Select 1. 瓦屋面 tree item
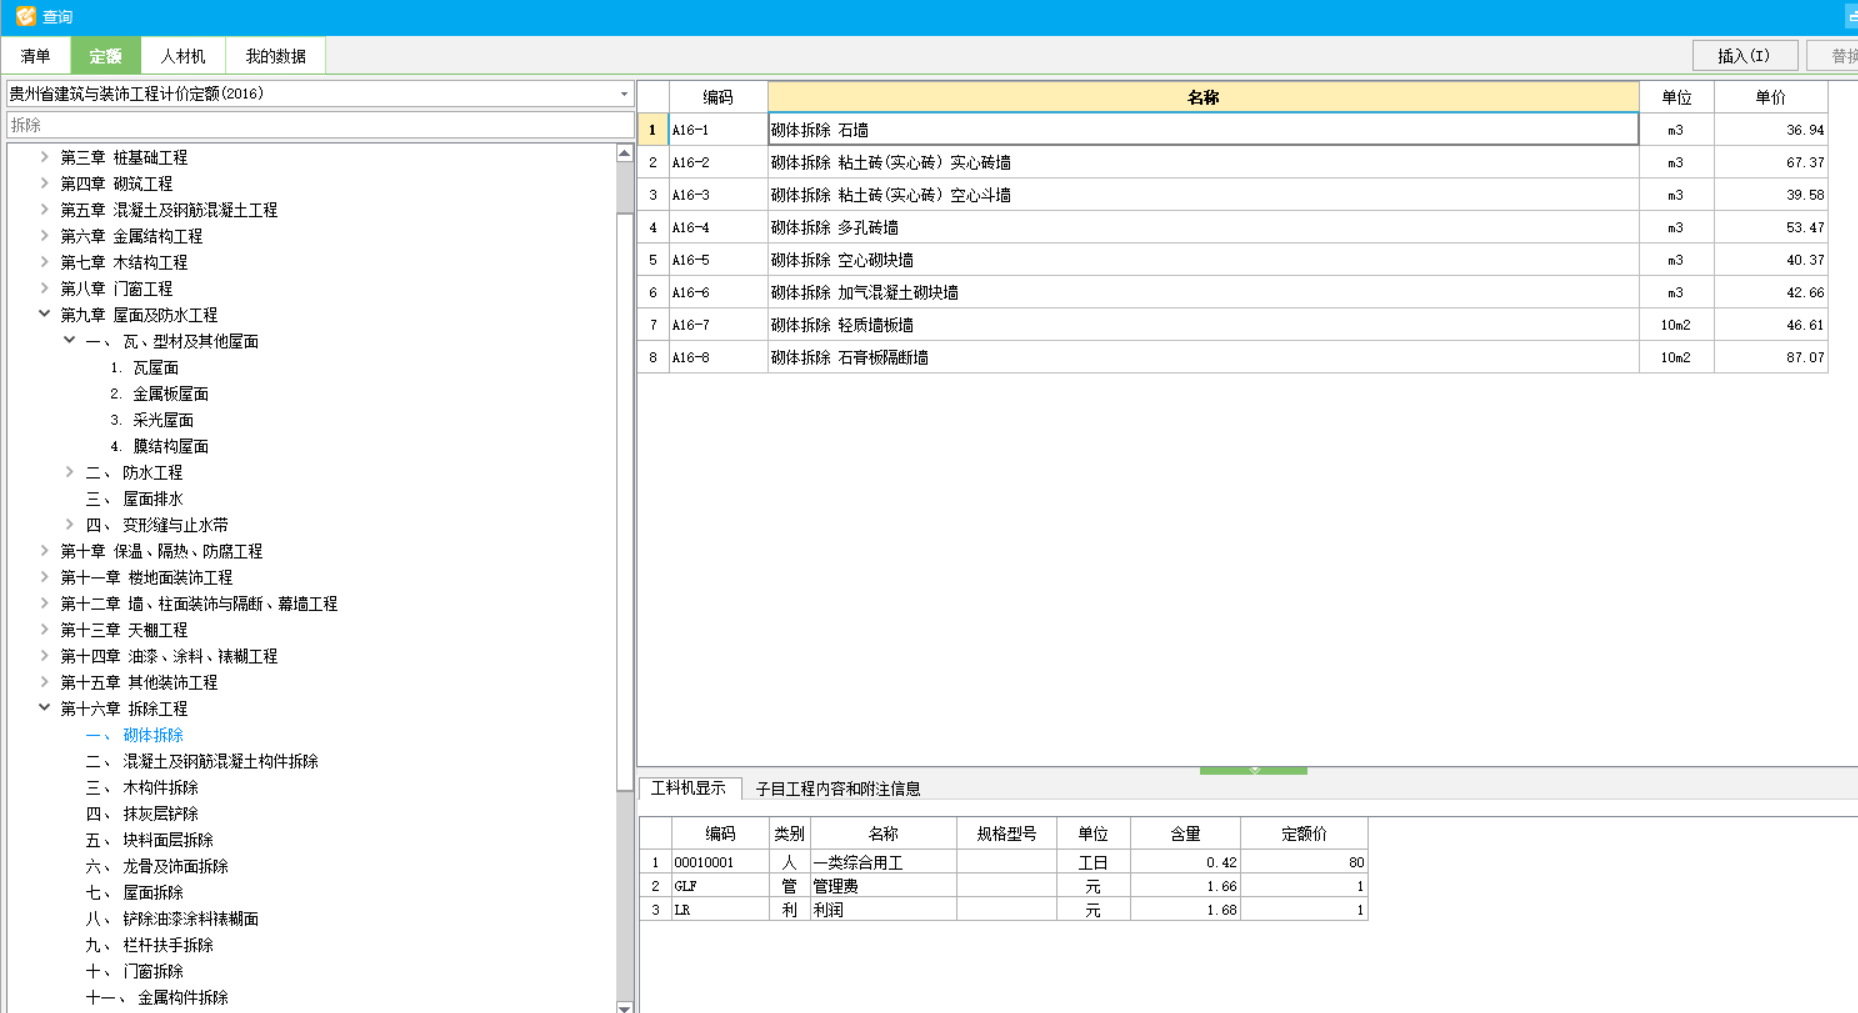 tap(145, 368)
